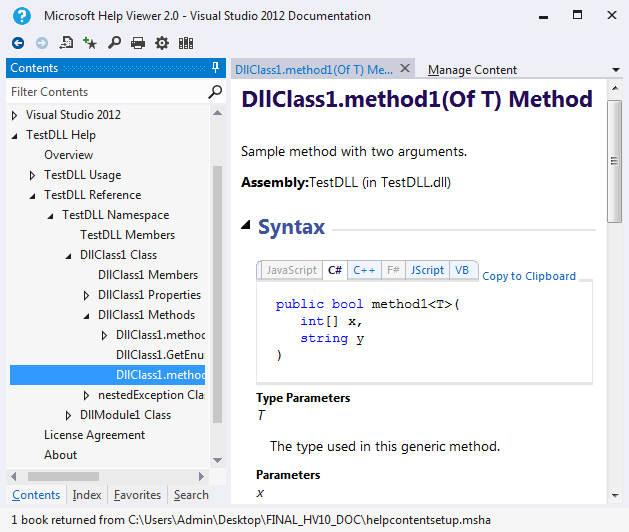Expand the DllClass1 Properties node
This screenshot has height=532, width=629.
pos(86,296)
